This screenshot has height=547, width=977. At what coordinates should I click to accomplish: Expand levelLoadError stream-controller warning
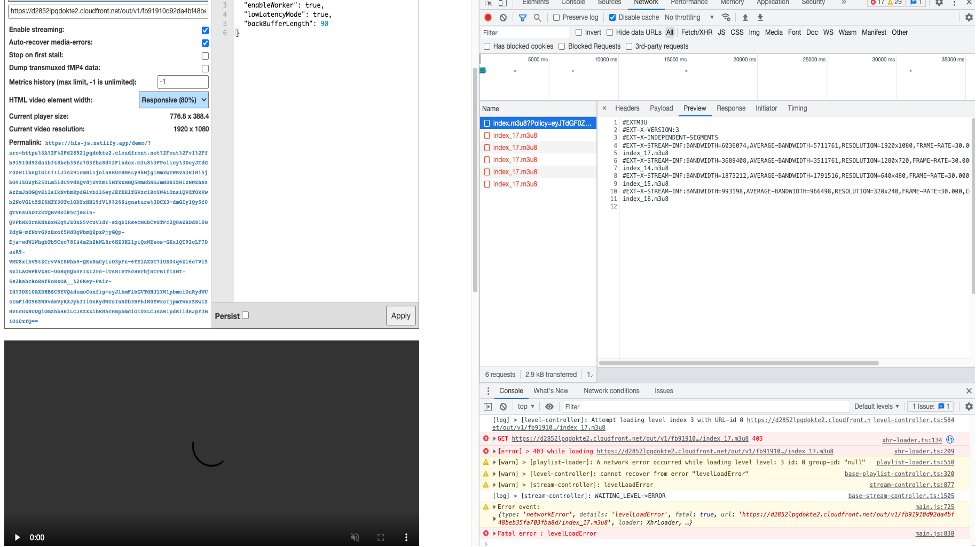(x=494, y=485)
